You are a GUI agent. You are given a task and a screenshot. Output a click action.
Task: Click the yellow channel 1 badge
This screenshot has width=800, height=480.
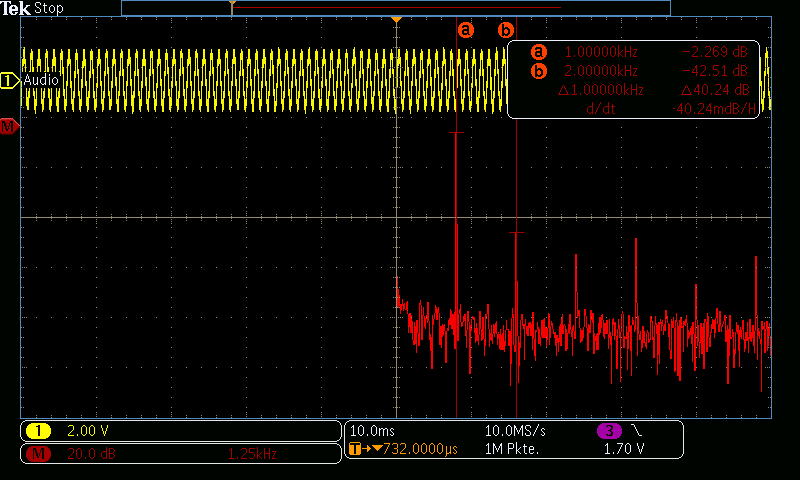[38, 431]
